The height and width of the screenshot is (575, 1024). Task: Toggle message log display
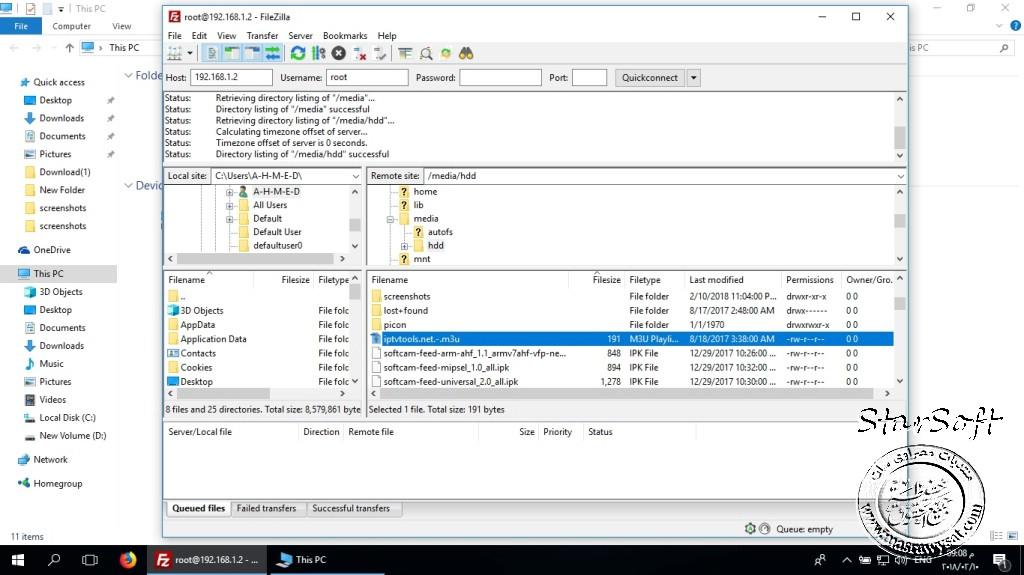(211, 54)
